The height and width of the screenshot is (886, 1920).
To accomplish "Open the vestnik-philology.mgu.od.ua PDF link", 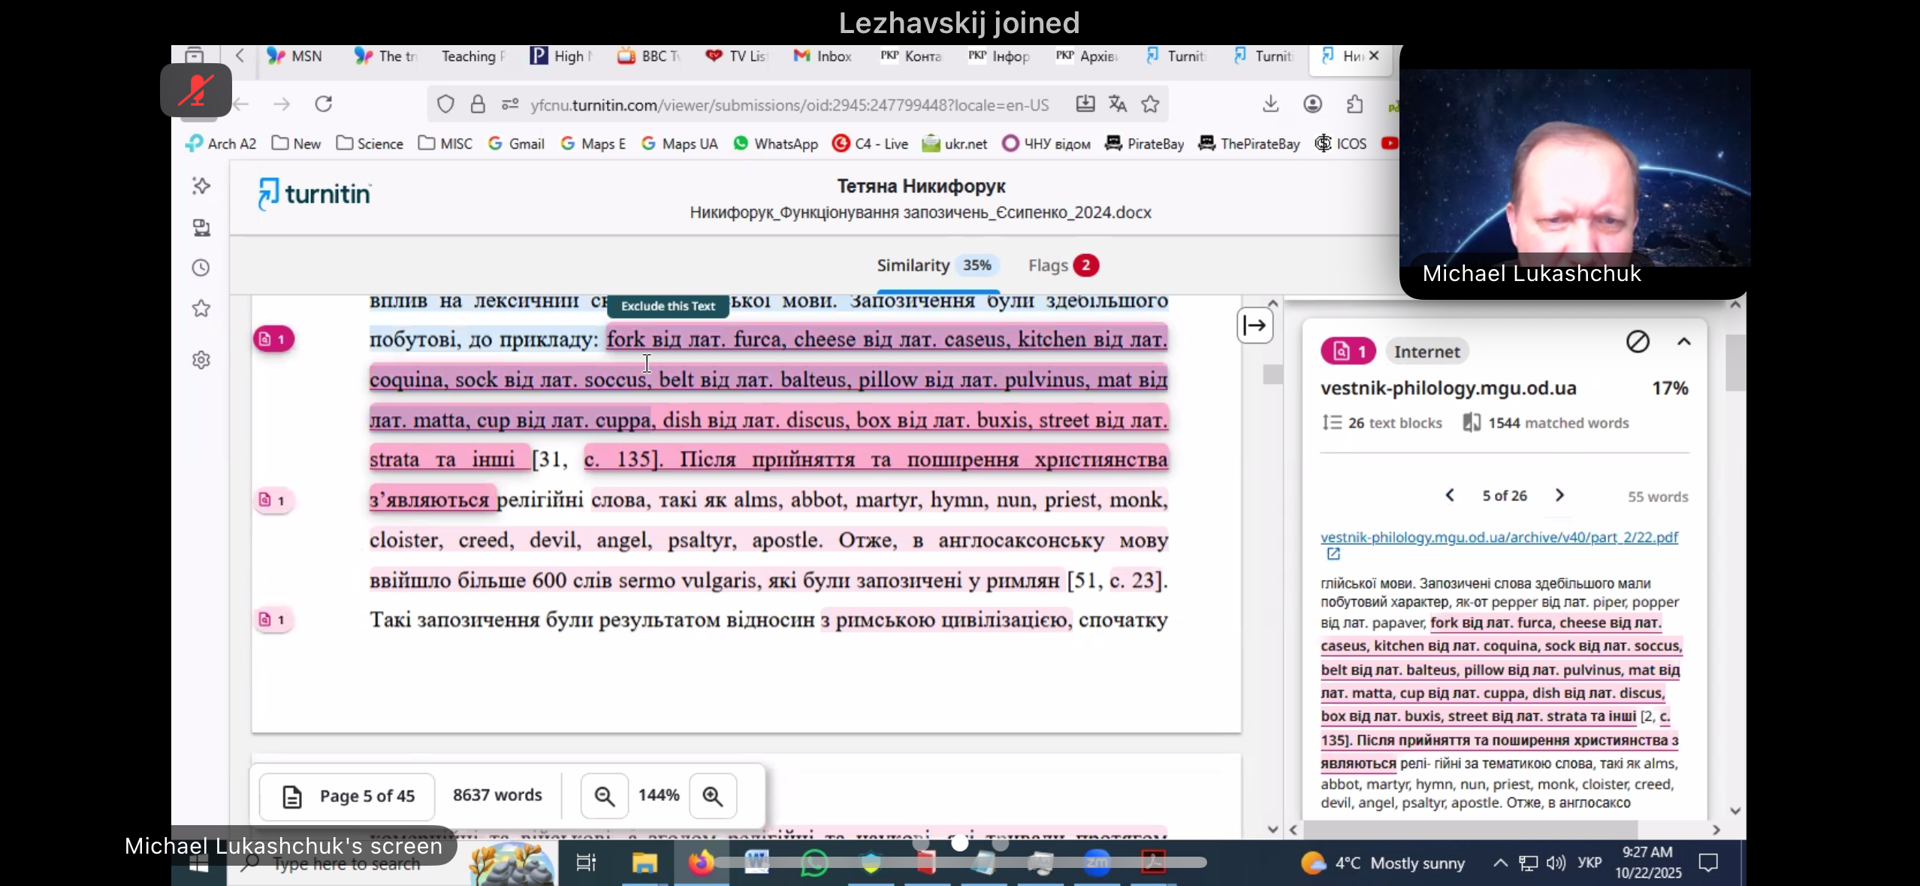I will (1499, 538).
